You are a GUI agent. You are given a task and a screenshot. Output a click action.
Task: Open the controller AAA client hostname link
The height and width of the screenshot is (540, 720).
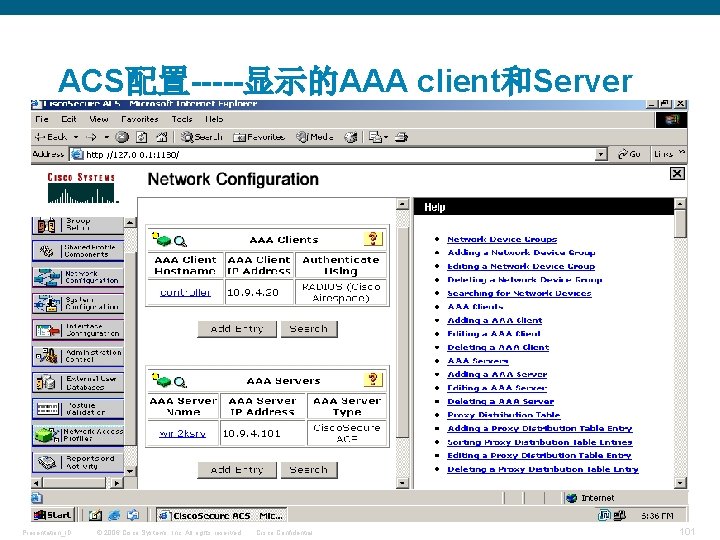click(x=185, y=292)
